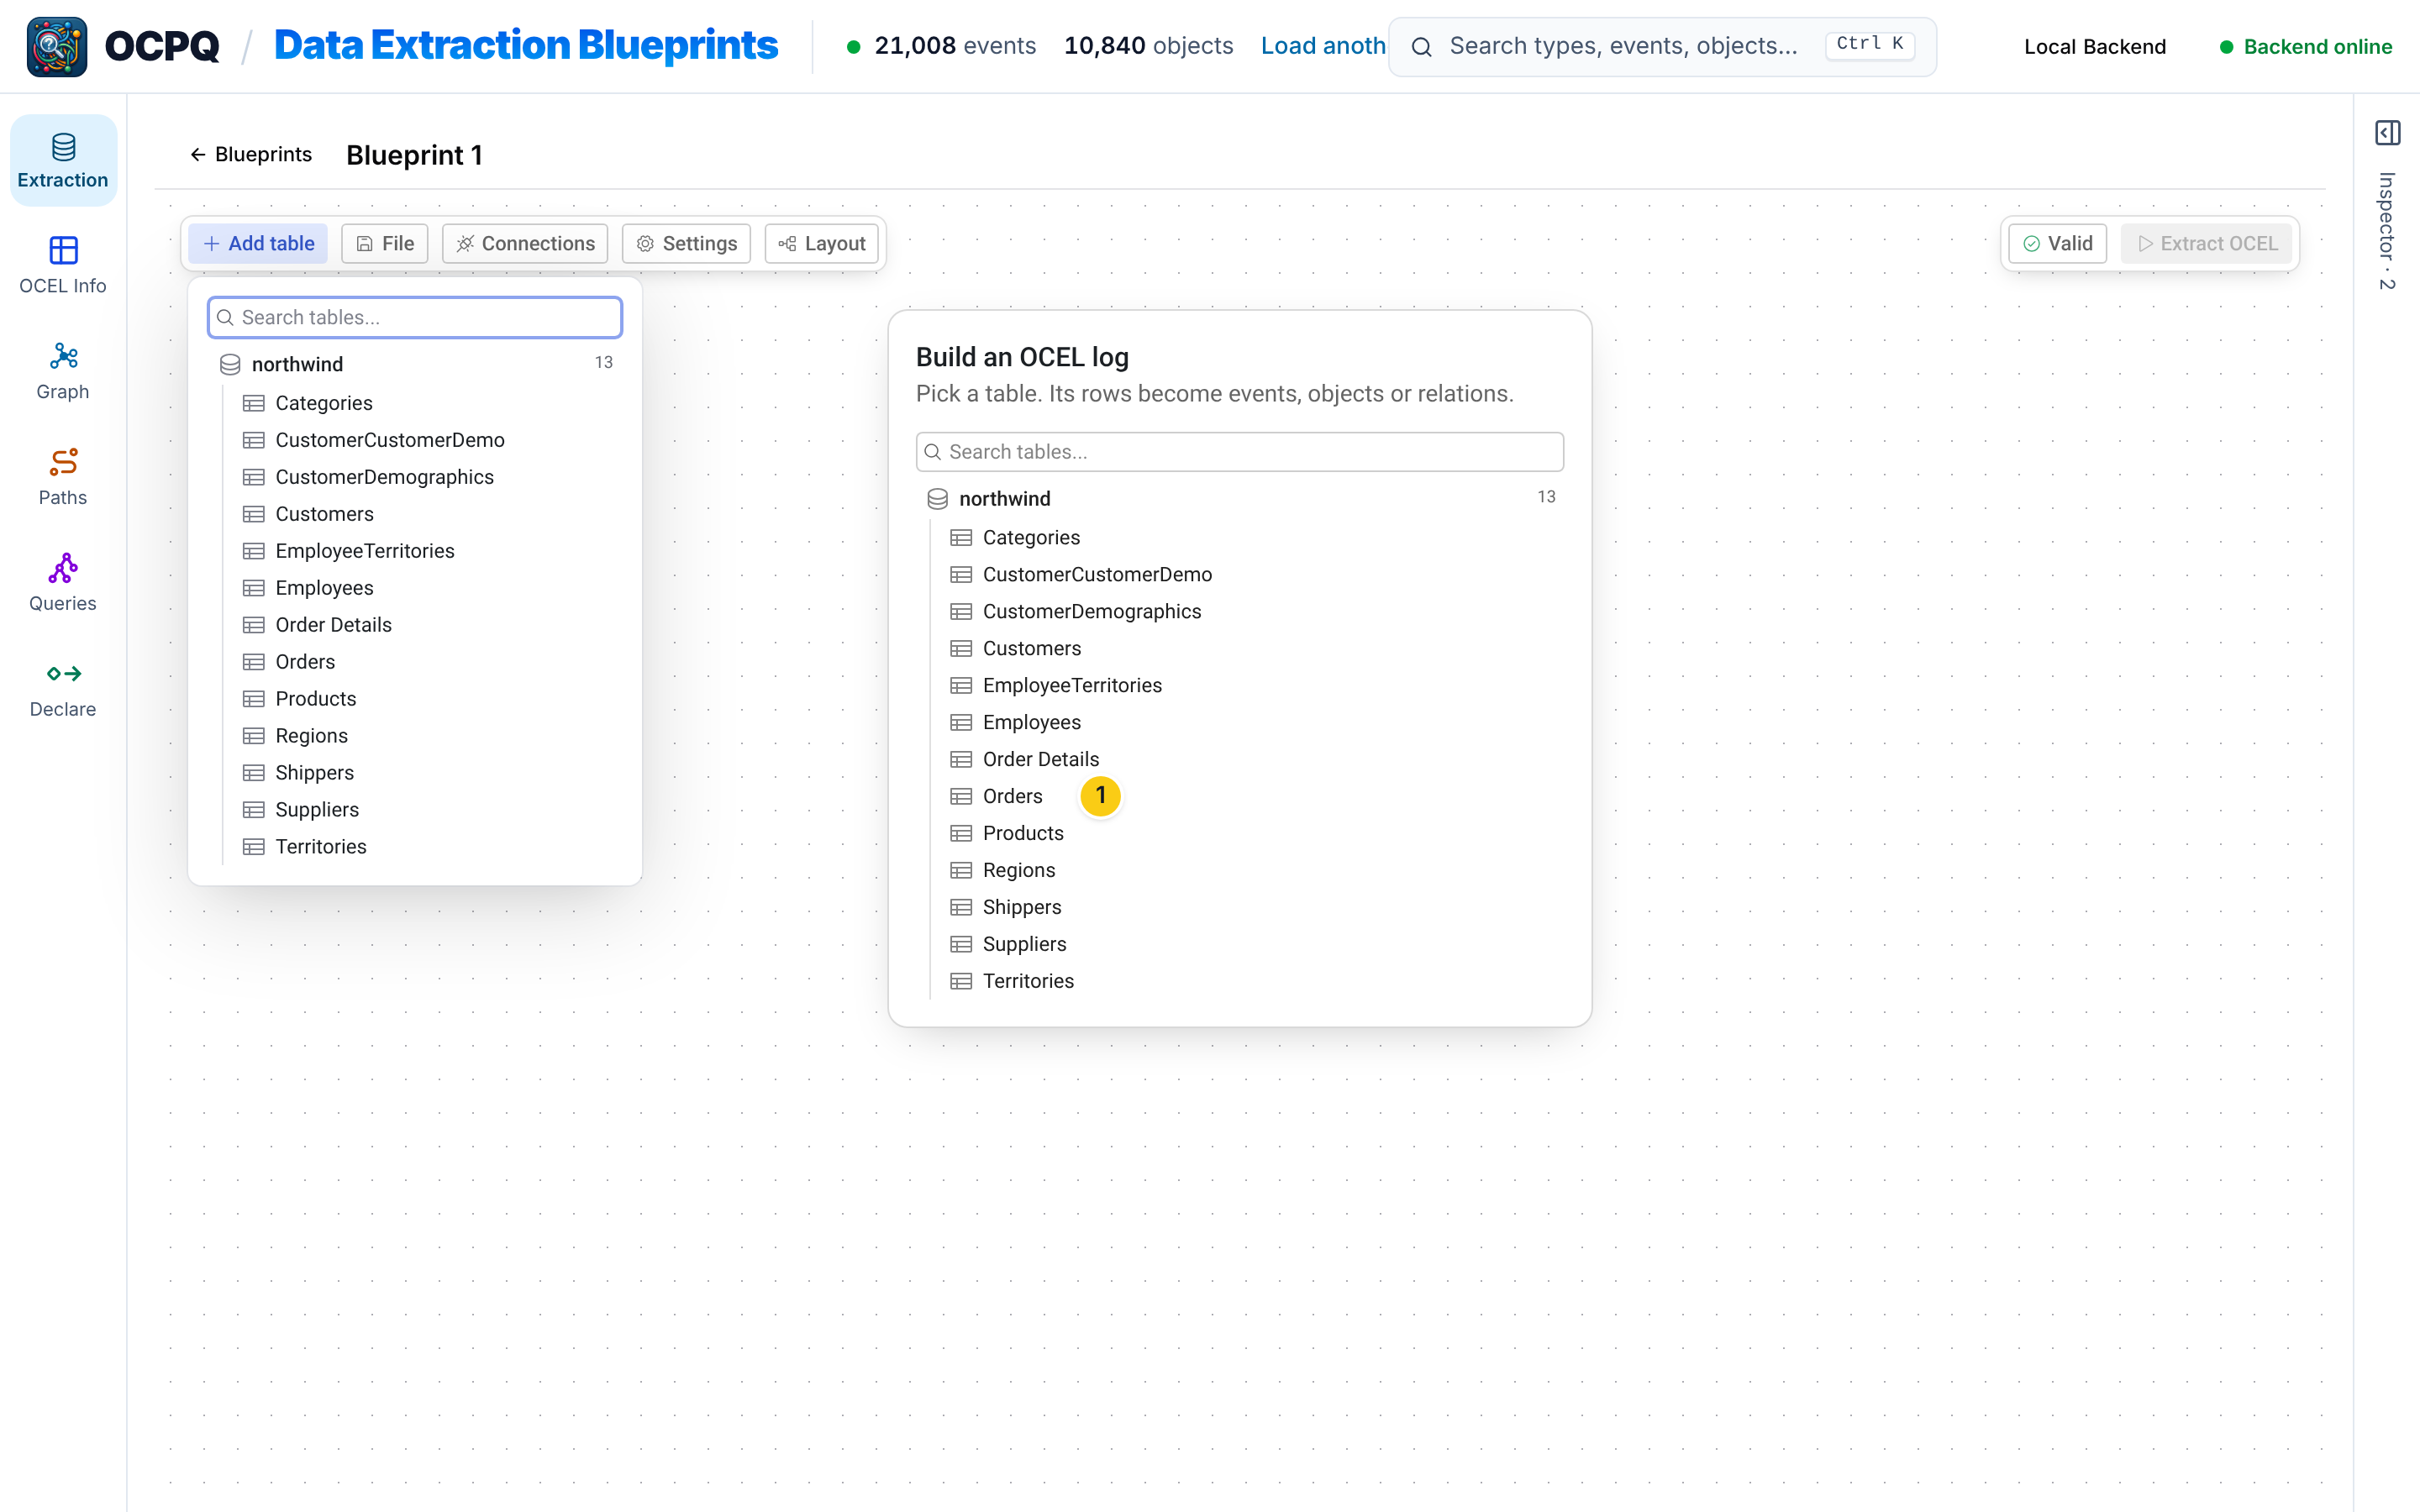Open the File menu
The width and height of the screenshot is (2420, 1512).
[x=385, y=244]
